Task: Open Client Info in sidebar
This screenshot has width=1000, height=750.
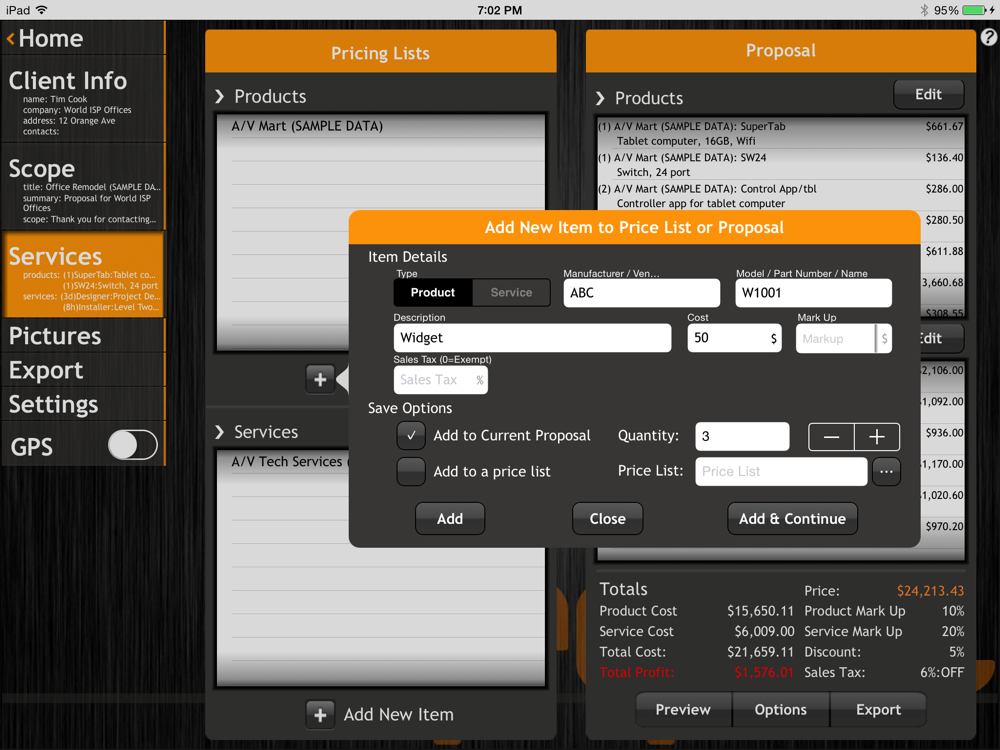Action: (x=68, y=81)
